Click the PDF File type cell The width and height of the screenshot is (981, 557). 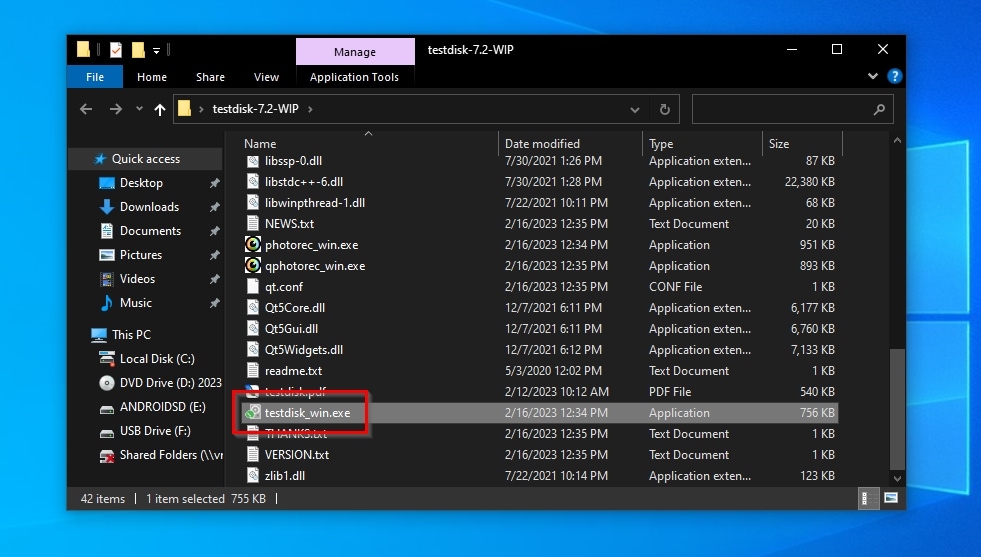click(x=670, y=392)
